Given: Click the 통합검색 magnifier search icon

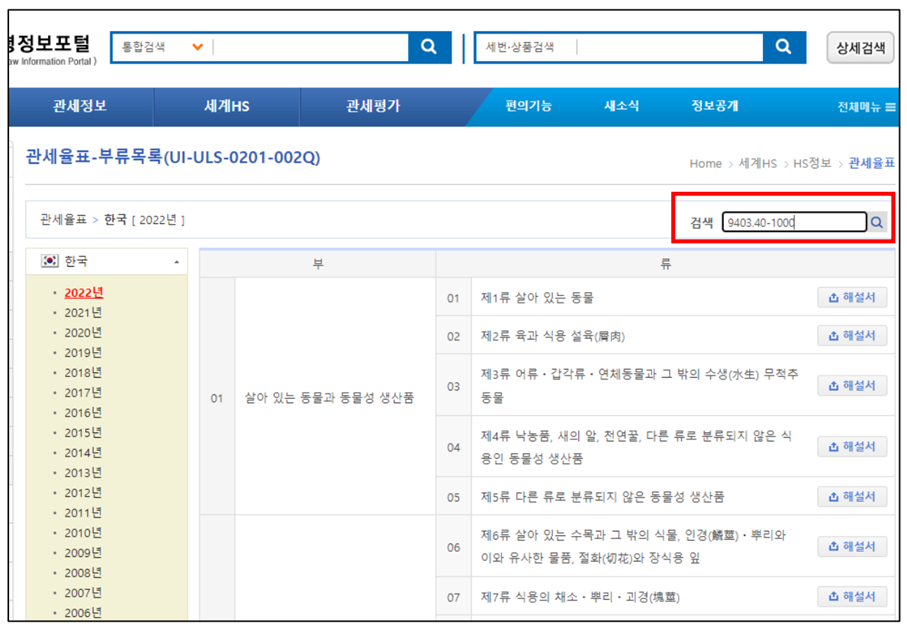Looking at the screenshot, I should [x=429, y=47].
